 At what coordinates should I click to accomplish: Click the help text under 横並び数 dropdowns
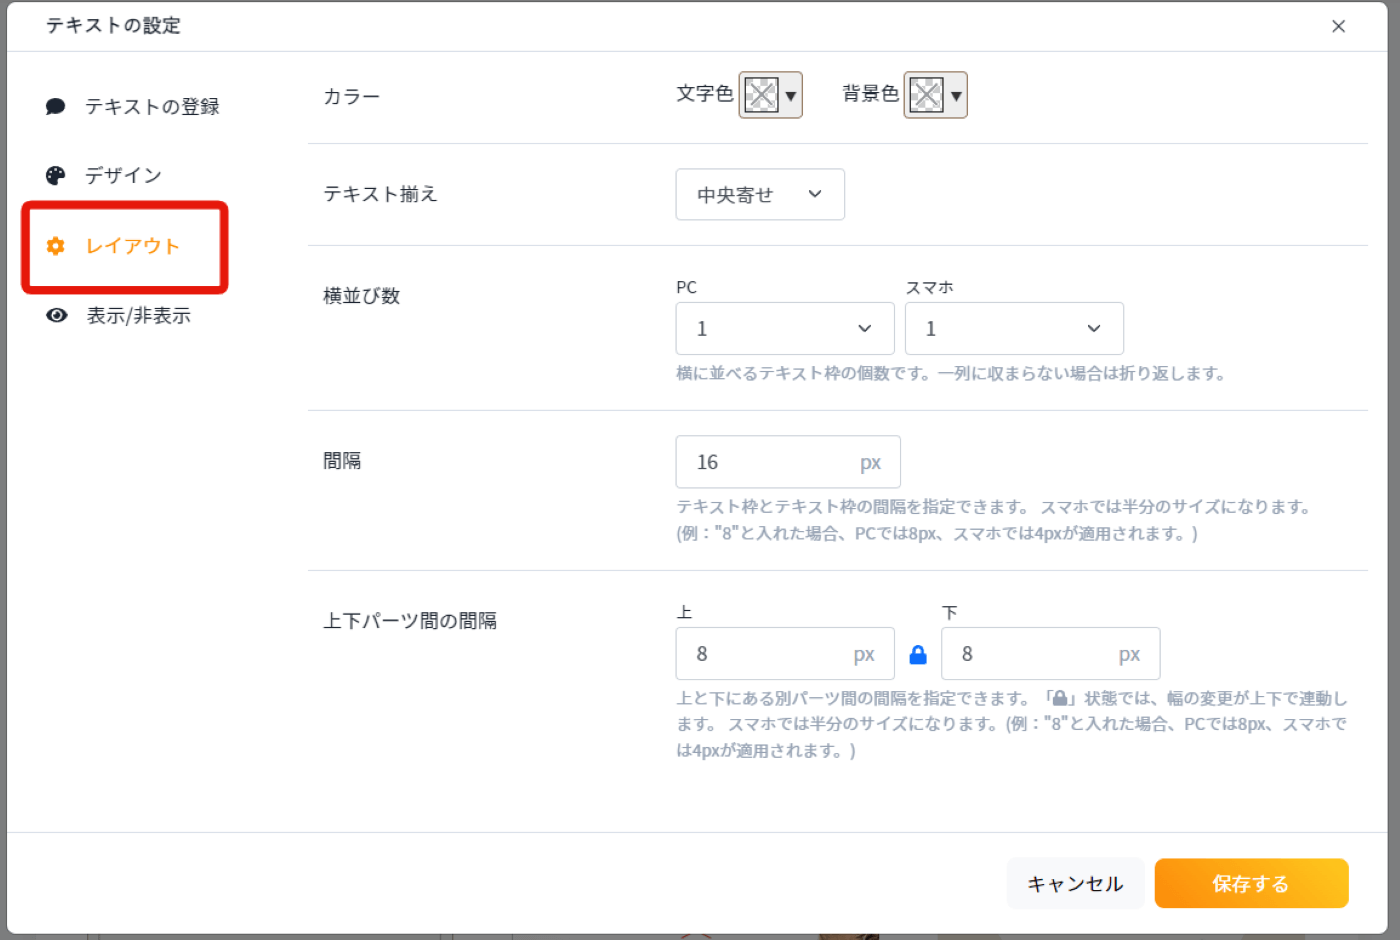(951, 374)
